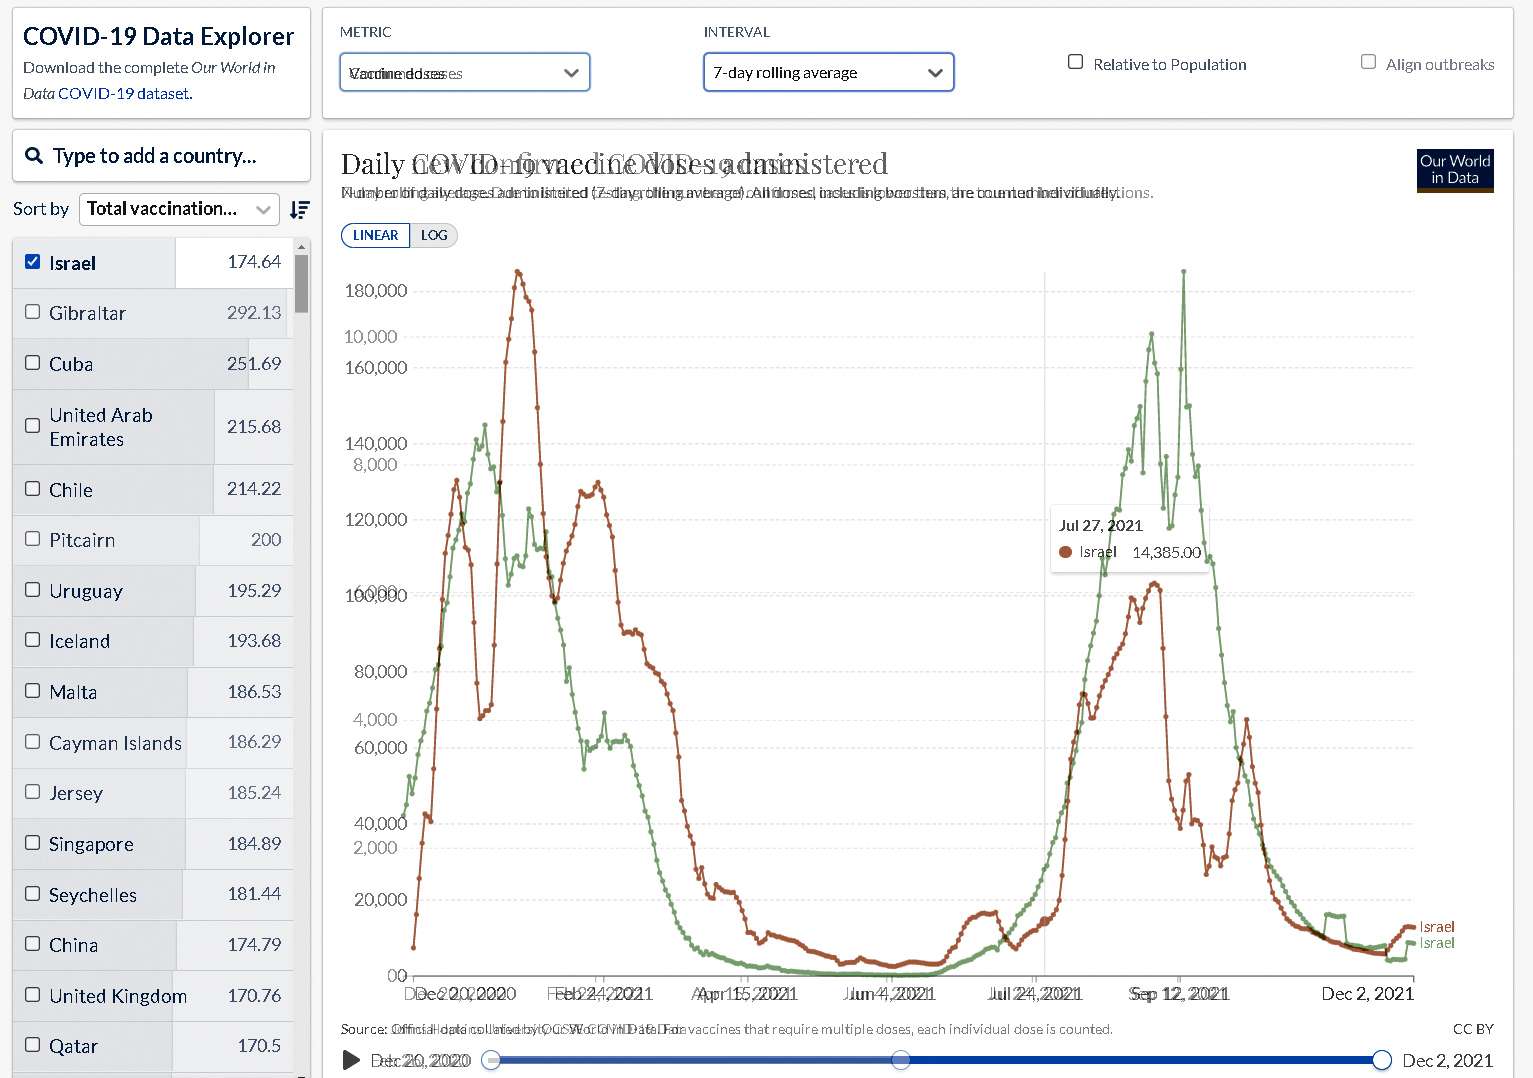Click the timeline end handle at Dec 2, 2021
The width and height of the screenshot is (1533, 1078).
coord(1381,1060)
